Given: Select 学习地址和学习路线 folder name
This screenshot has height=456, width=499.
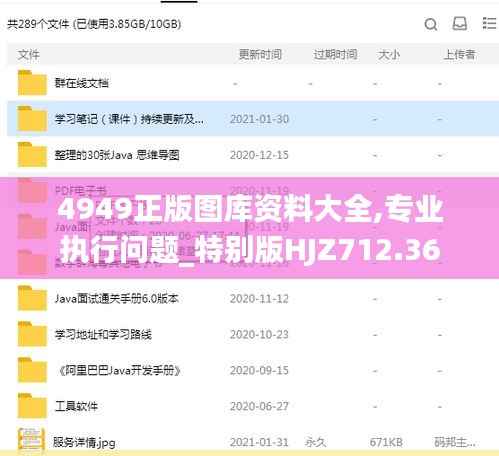Looking at the screenshot, I should pyautogui.click(x=103, y=334).
